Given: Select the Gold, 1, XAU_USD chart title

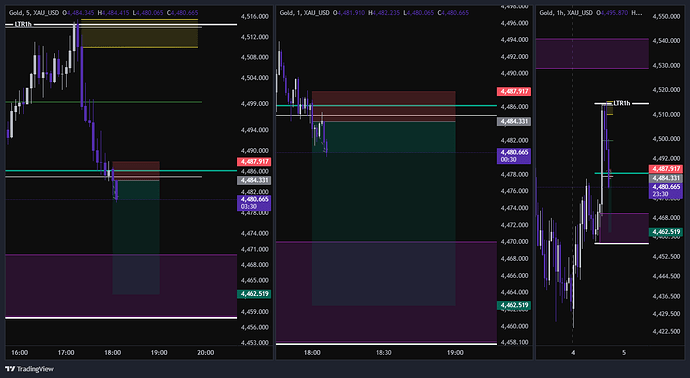Looking at the screenshot, I should (x=305, y=13).
